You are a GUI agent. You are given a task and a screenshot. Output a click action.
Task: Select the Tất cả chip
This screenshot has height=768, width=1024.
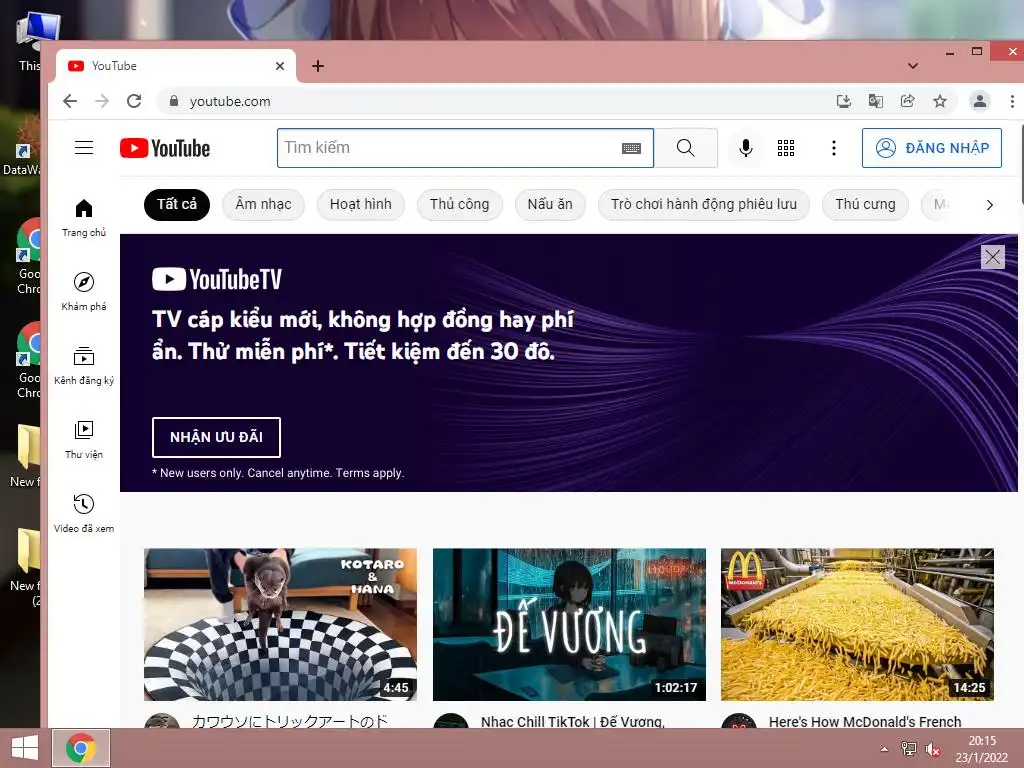177,204
